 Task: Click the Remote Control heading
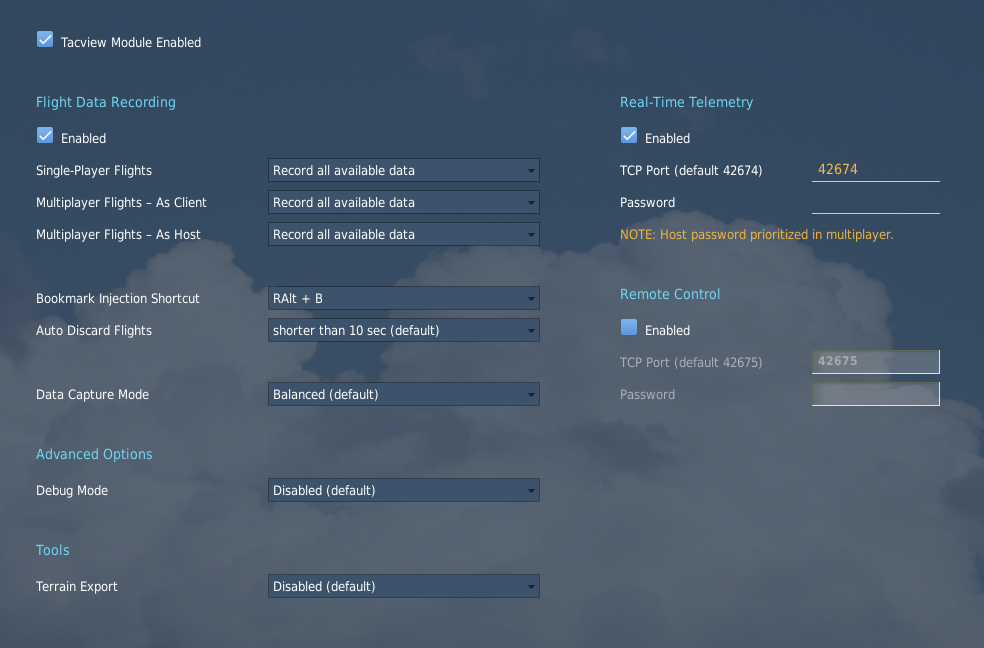pos(670,294)
